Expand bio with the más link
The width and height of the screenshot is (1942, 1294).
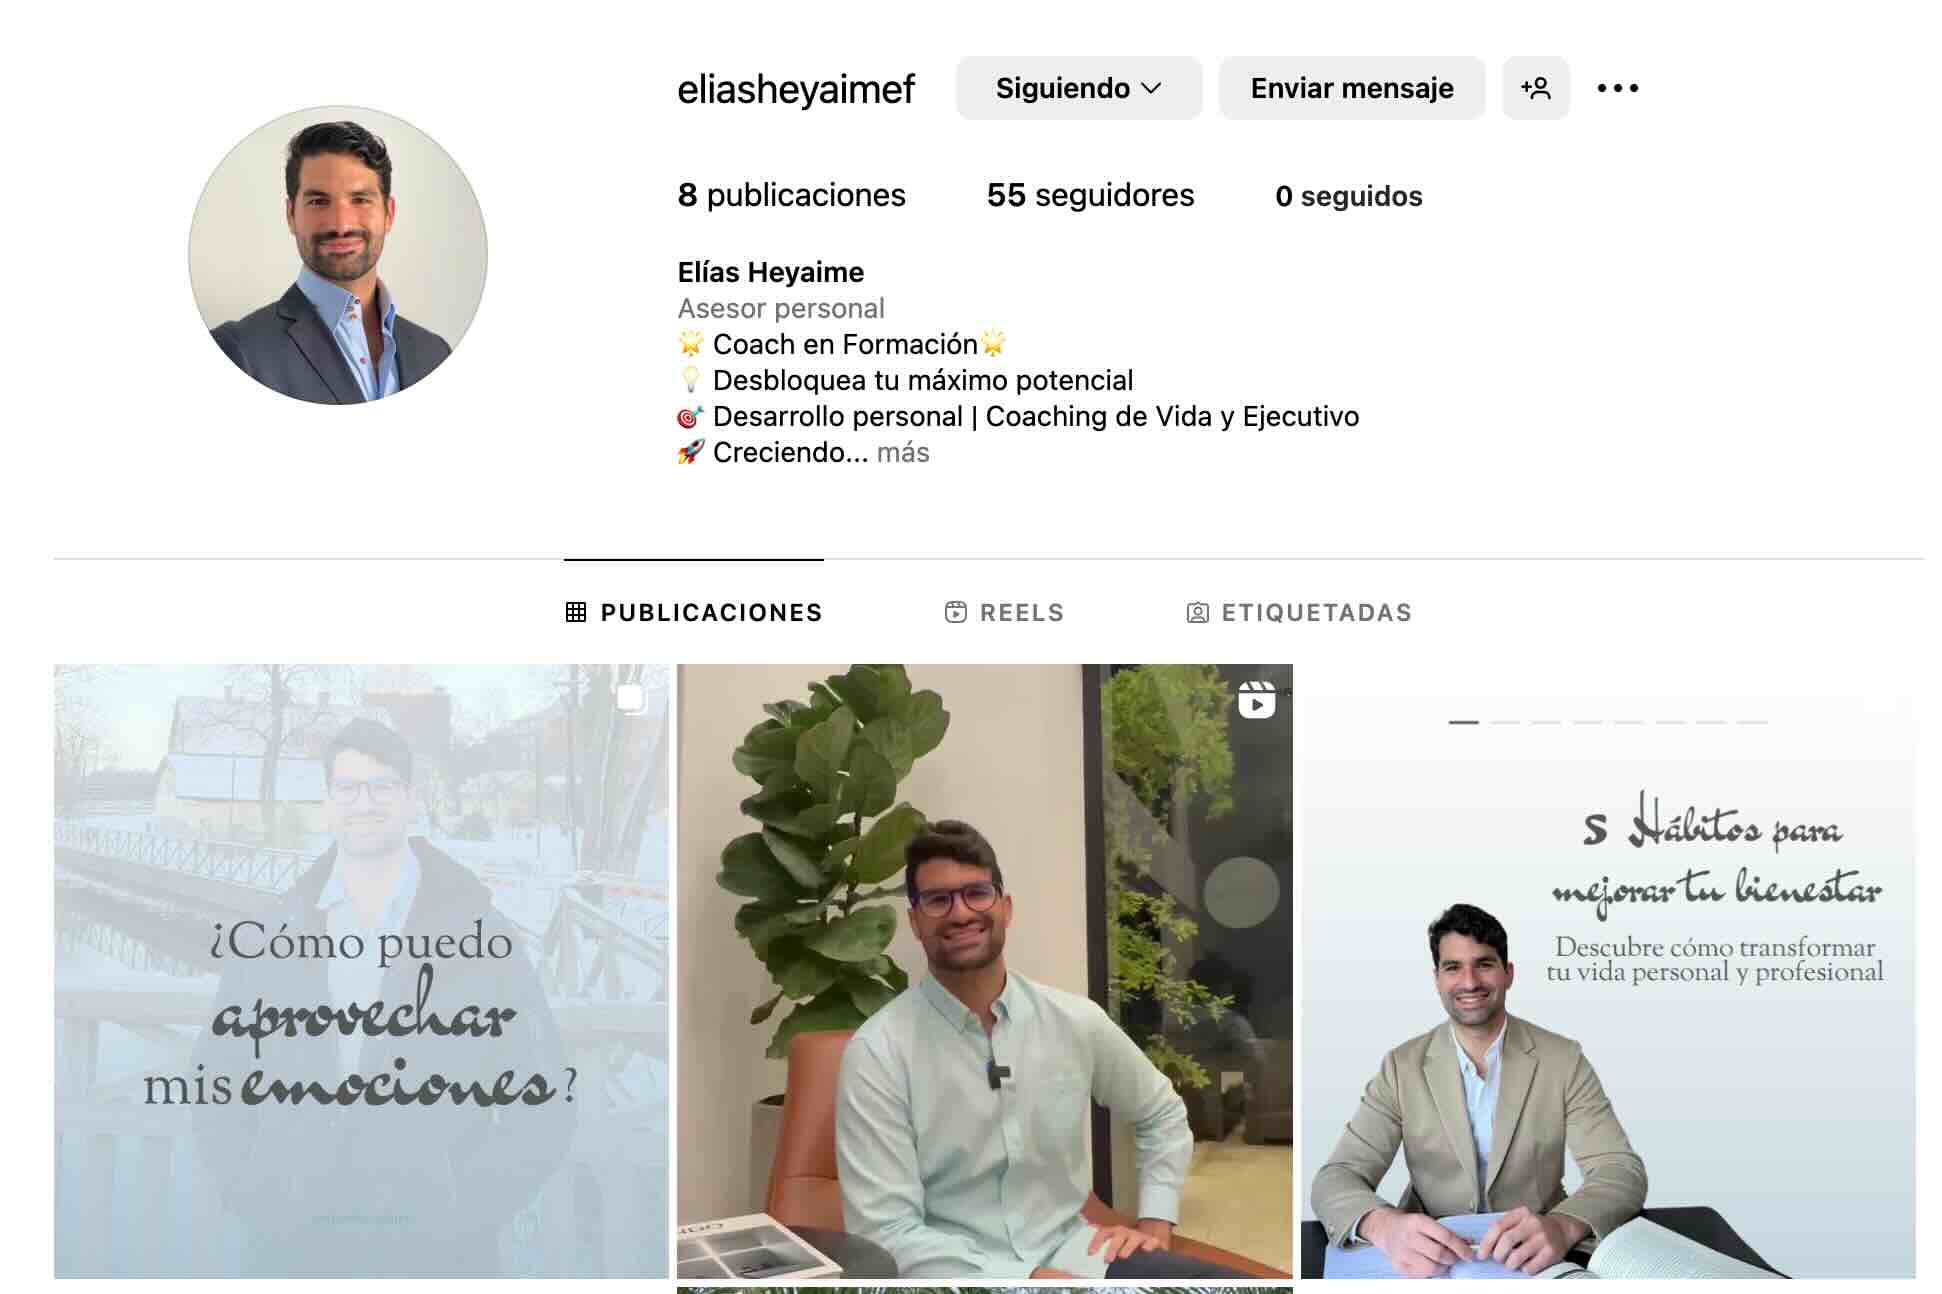(x=903, y=452)
